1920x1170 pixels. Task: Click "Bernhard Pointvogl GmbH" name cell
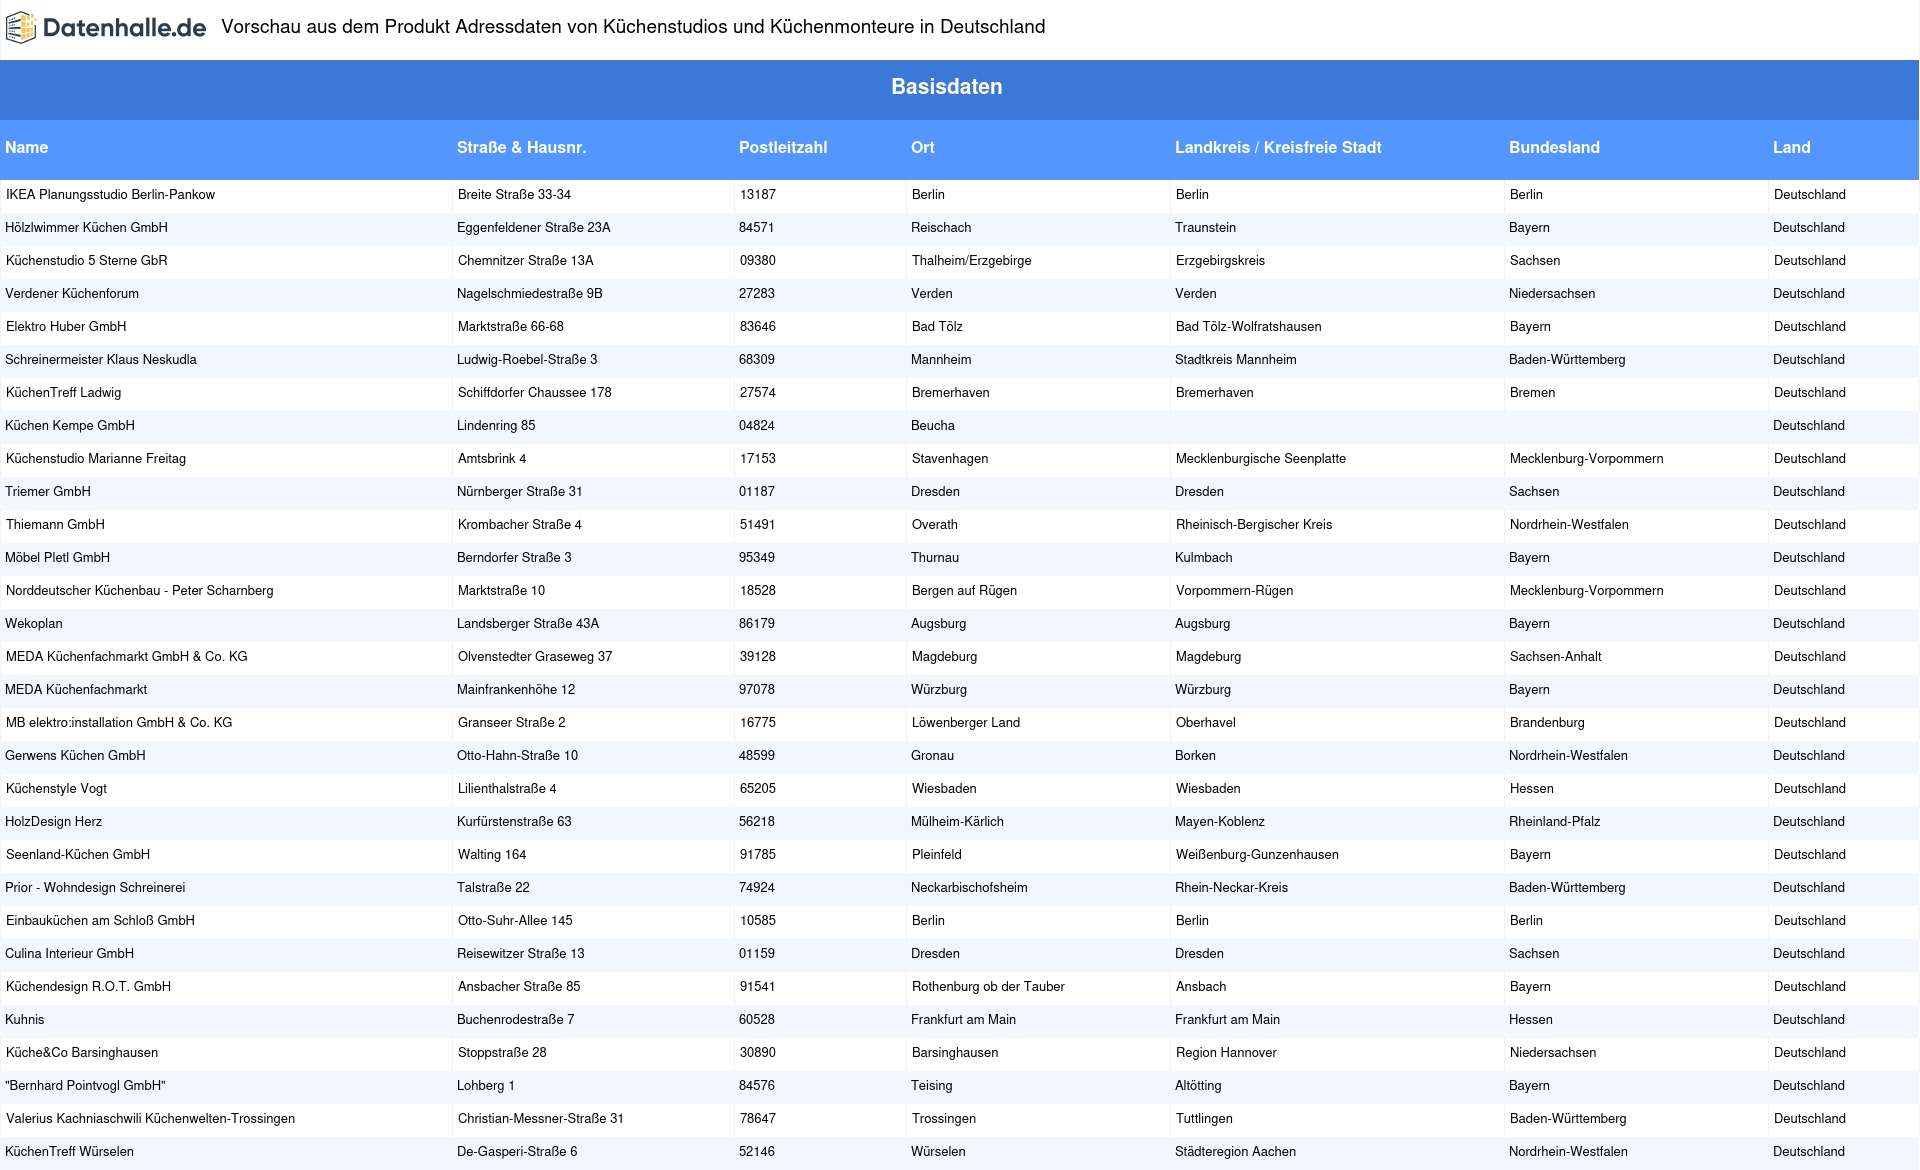pos(85,1086)
